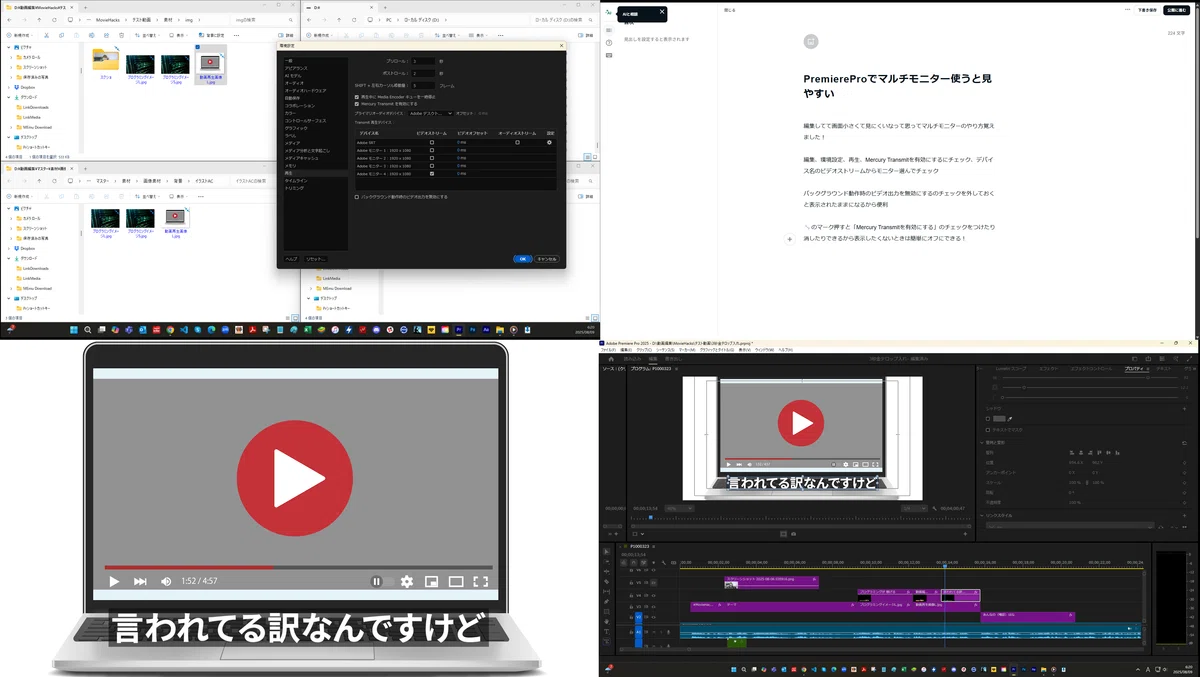The width and height of the screenshot is (1200, 677).
Task: Click 下書き保存 in note editor
Action: pos(1147,9)
